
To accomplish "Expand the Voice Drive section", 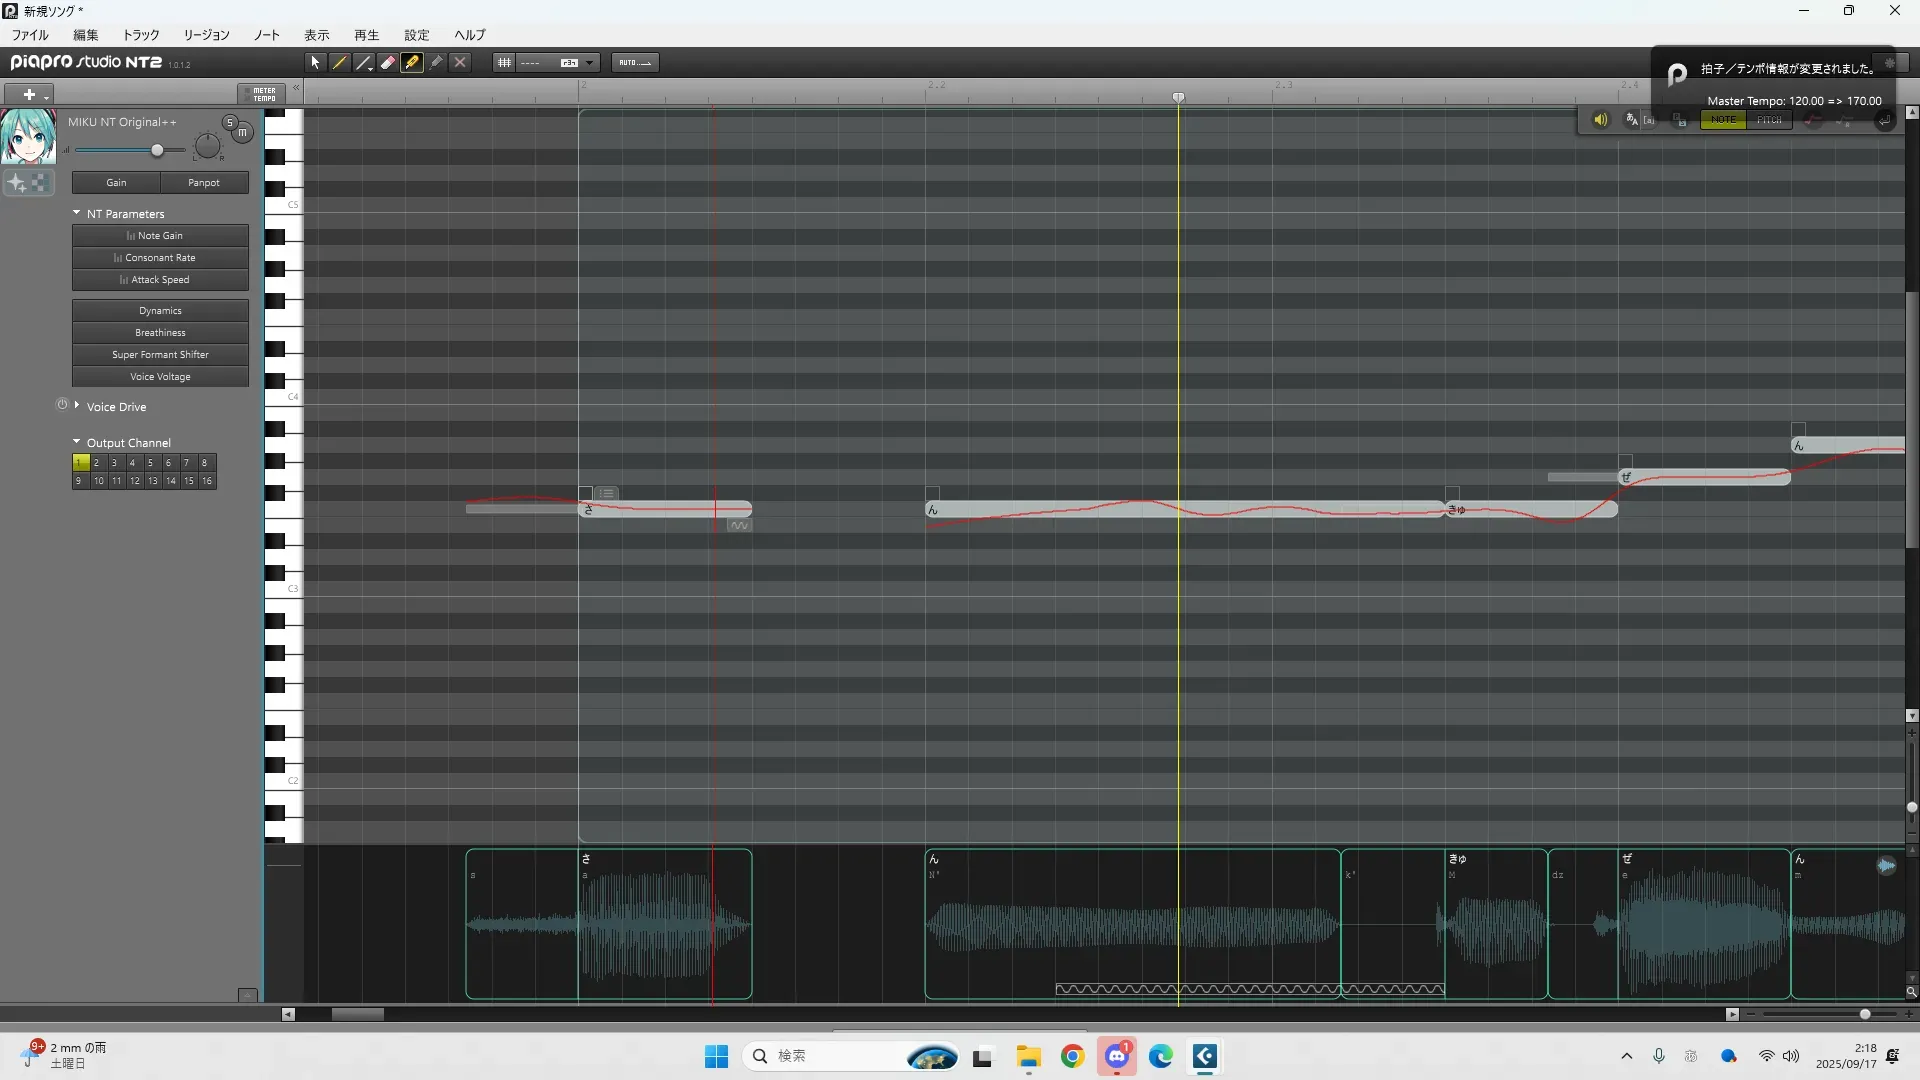I will (x=77, y=406).
